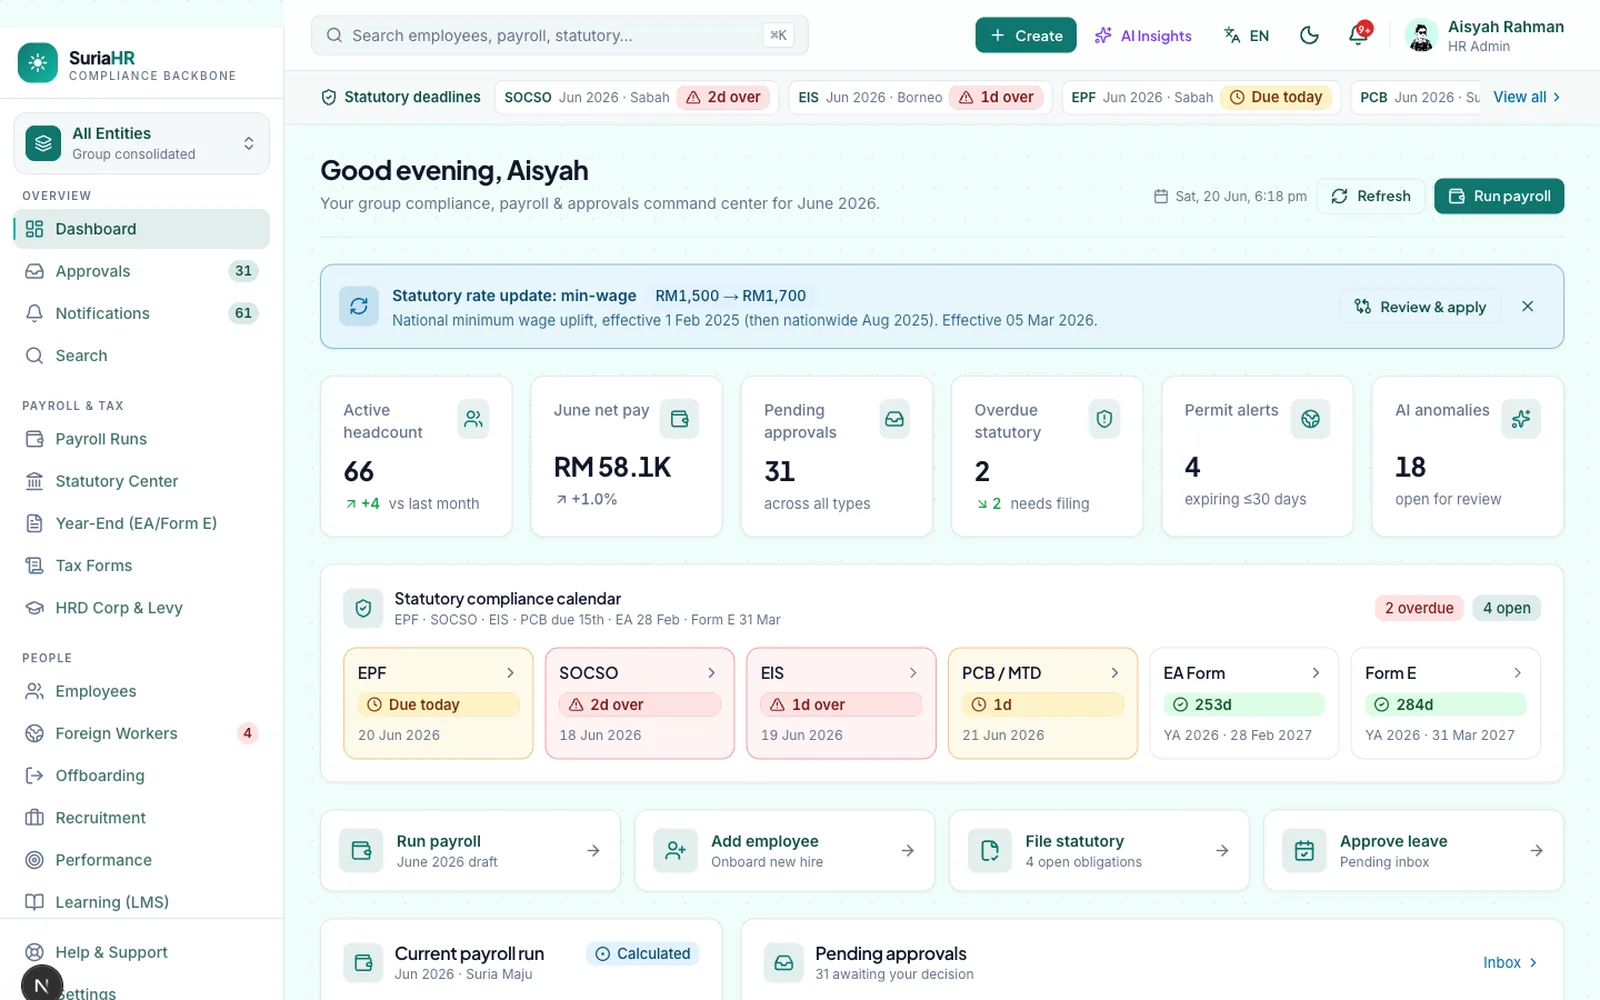The height and width of the screenshot is (1000, 1600).
Task: Click the SuriaHR sun logo
Action: click(38, 63)
